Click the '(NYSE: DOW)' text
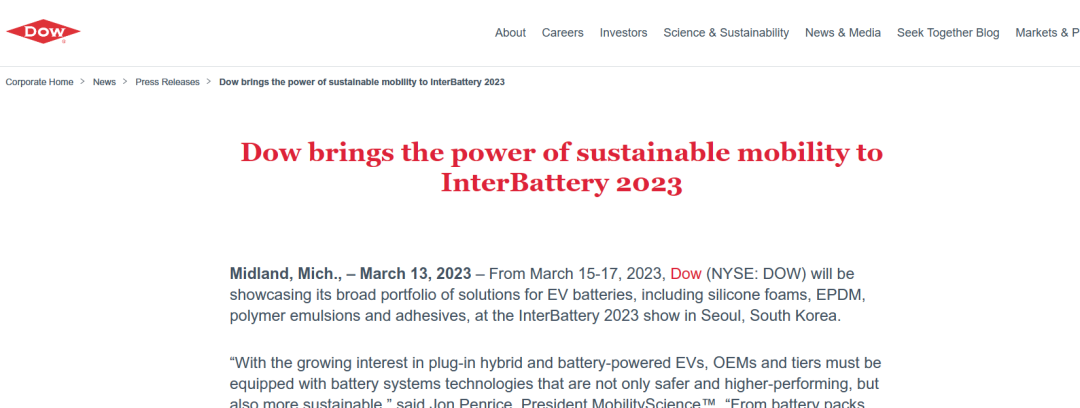 click(756, 274)
